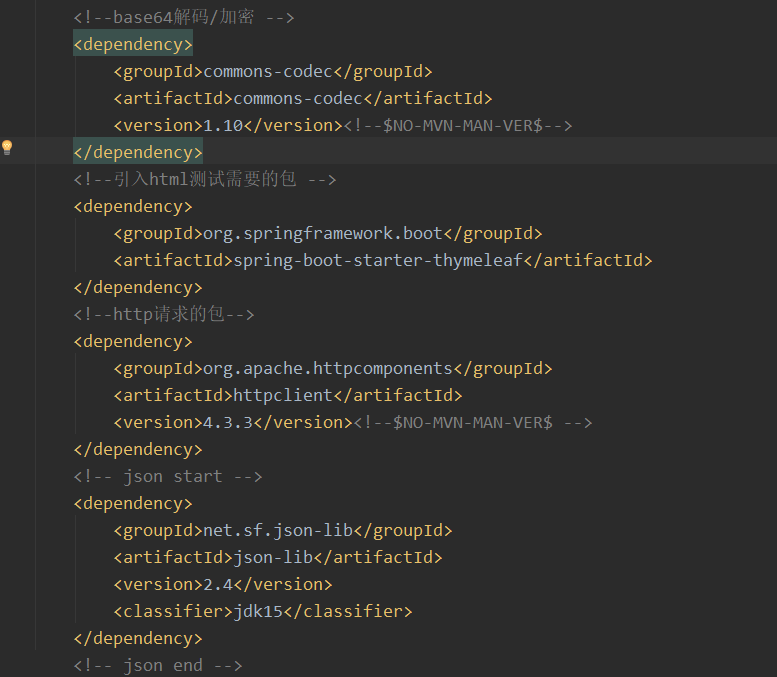
Task: Click the $NO-MVN-MAN-VER$ comment after version 1.10
Action: click(x=458, y=125)
